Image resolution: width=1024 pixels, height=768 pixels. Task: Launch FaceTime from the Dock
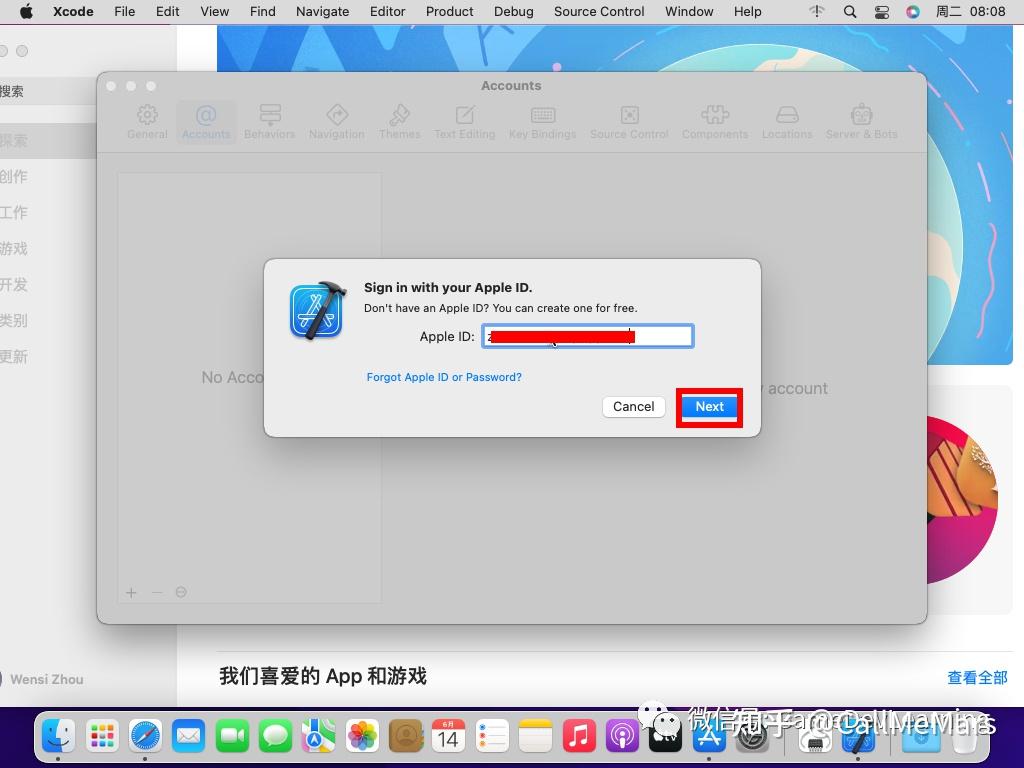pyautogui.click(x=232, y=736)
